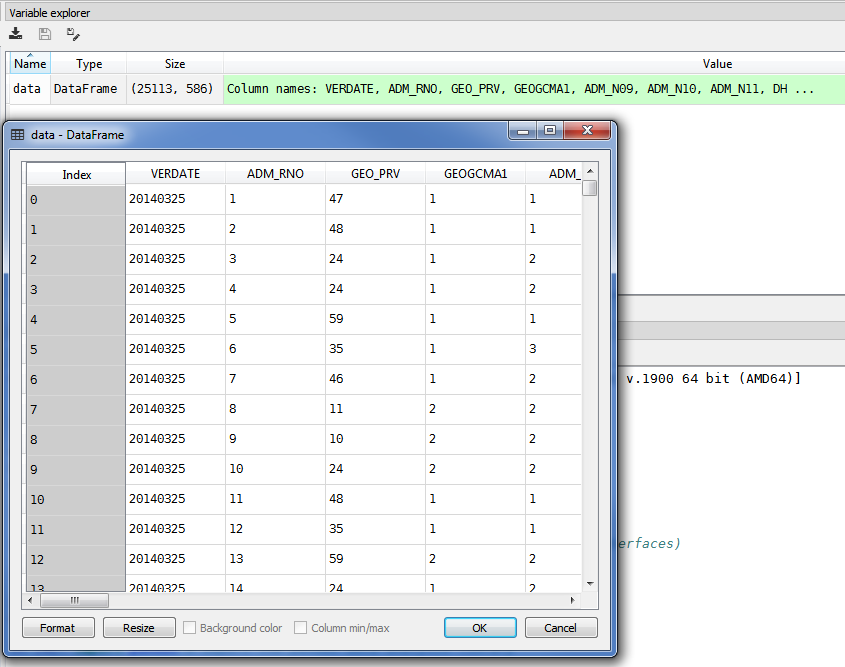Toggle the Column min/max checkbox

click(301, 628)
